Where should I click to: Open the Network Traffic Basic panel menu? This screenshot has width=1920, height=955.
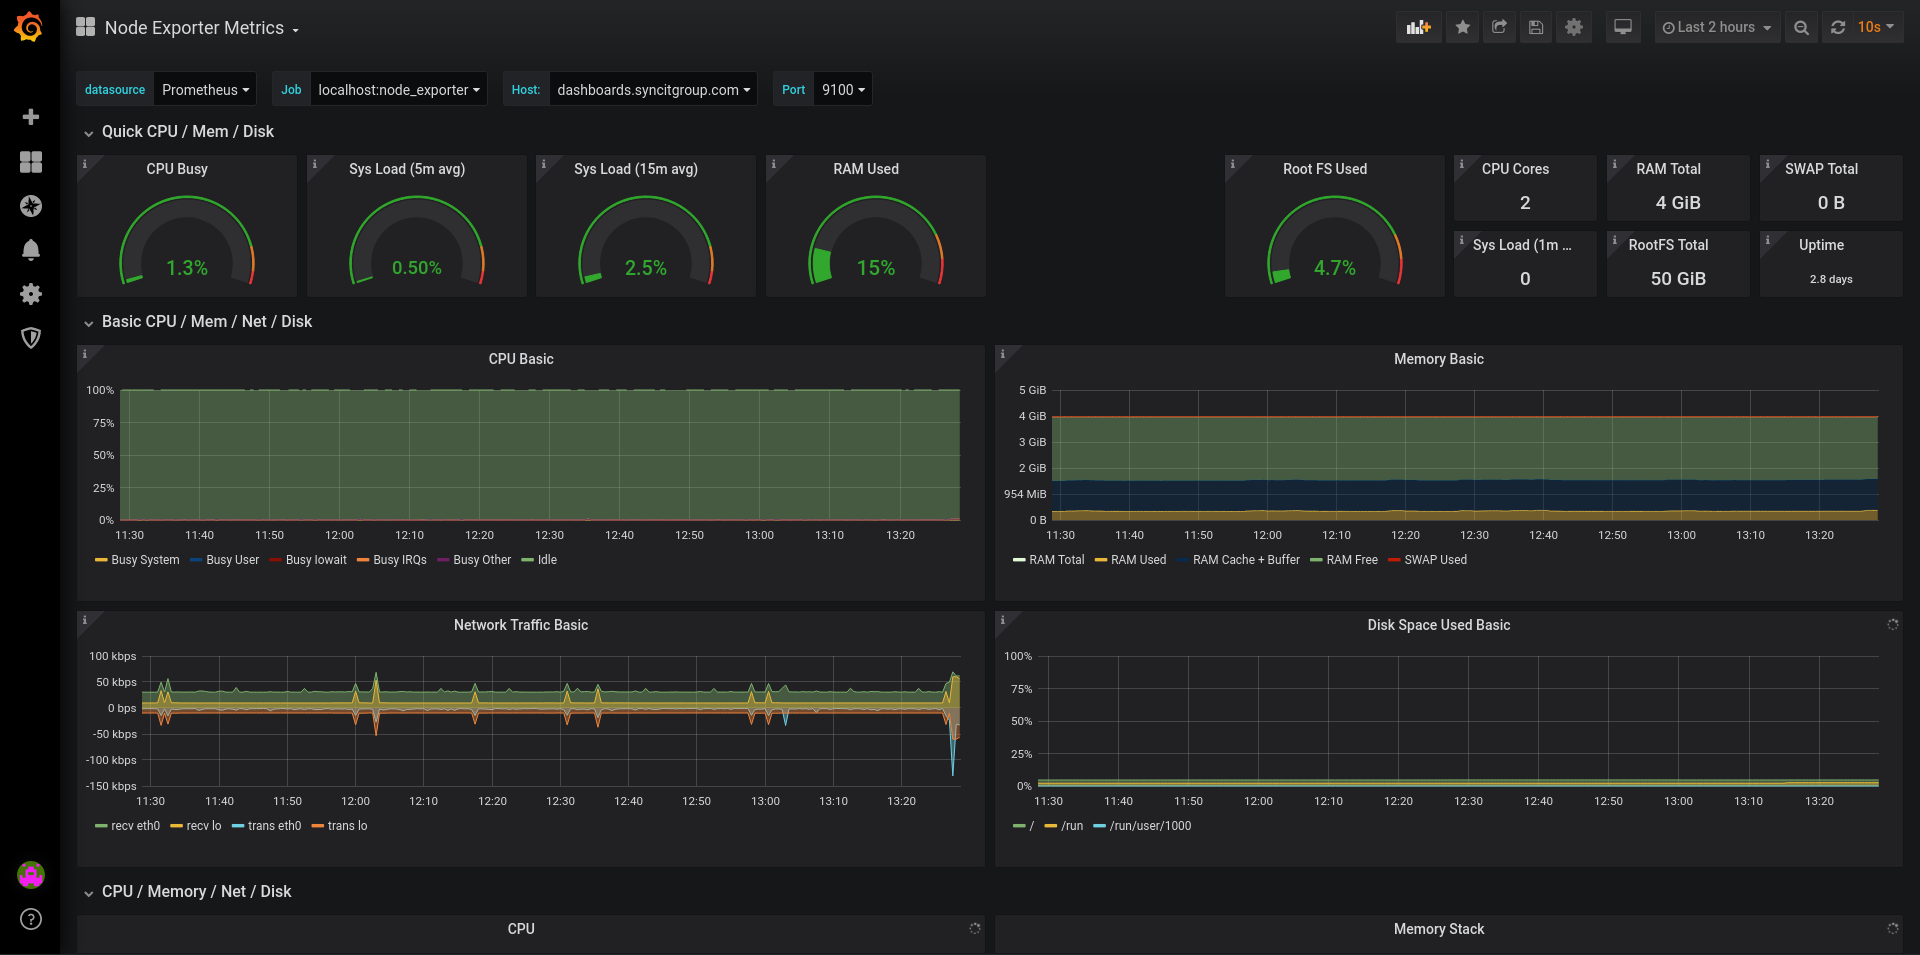520,625
